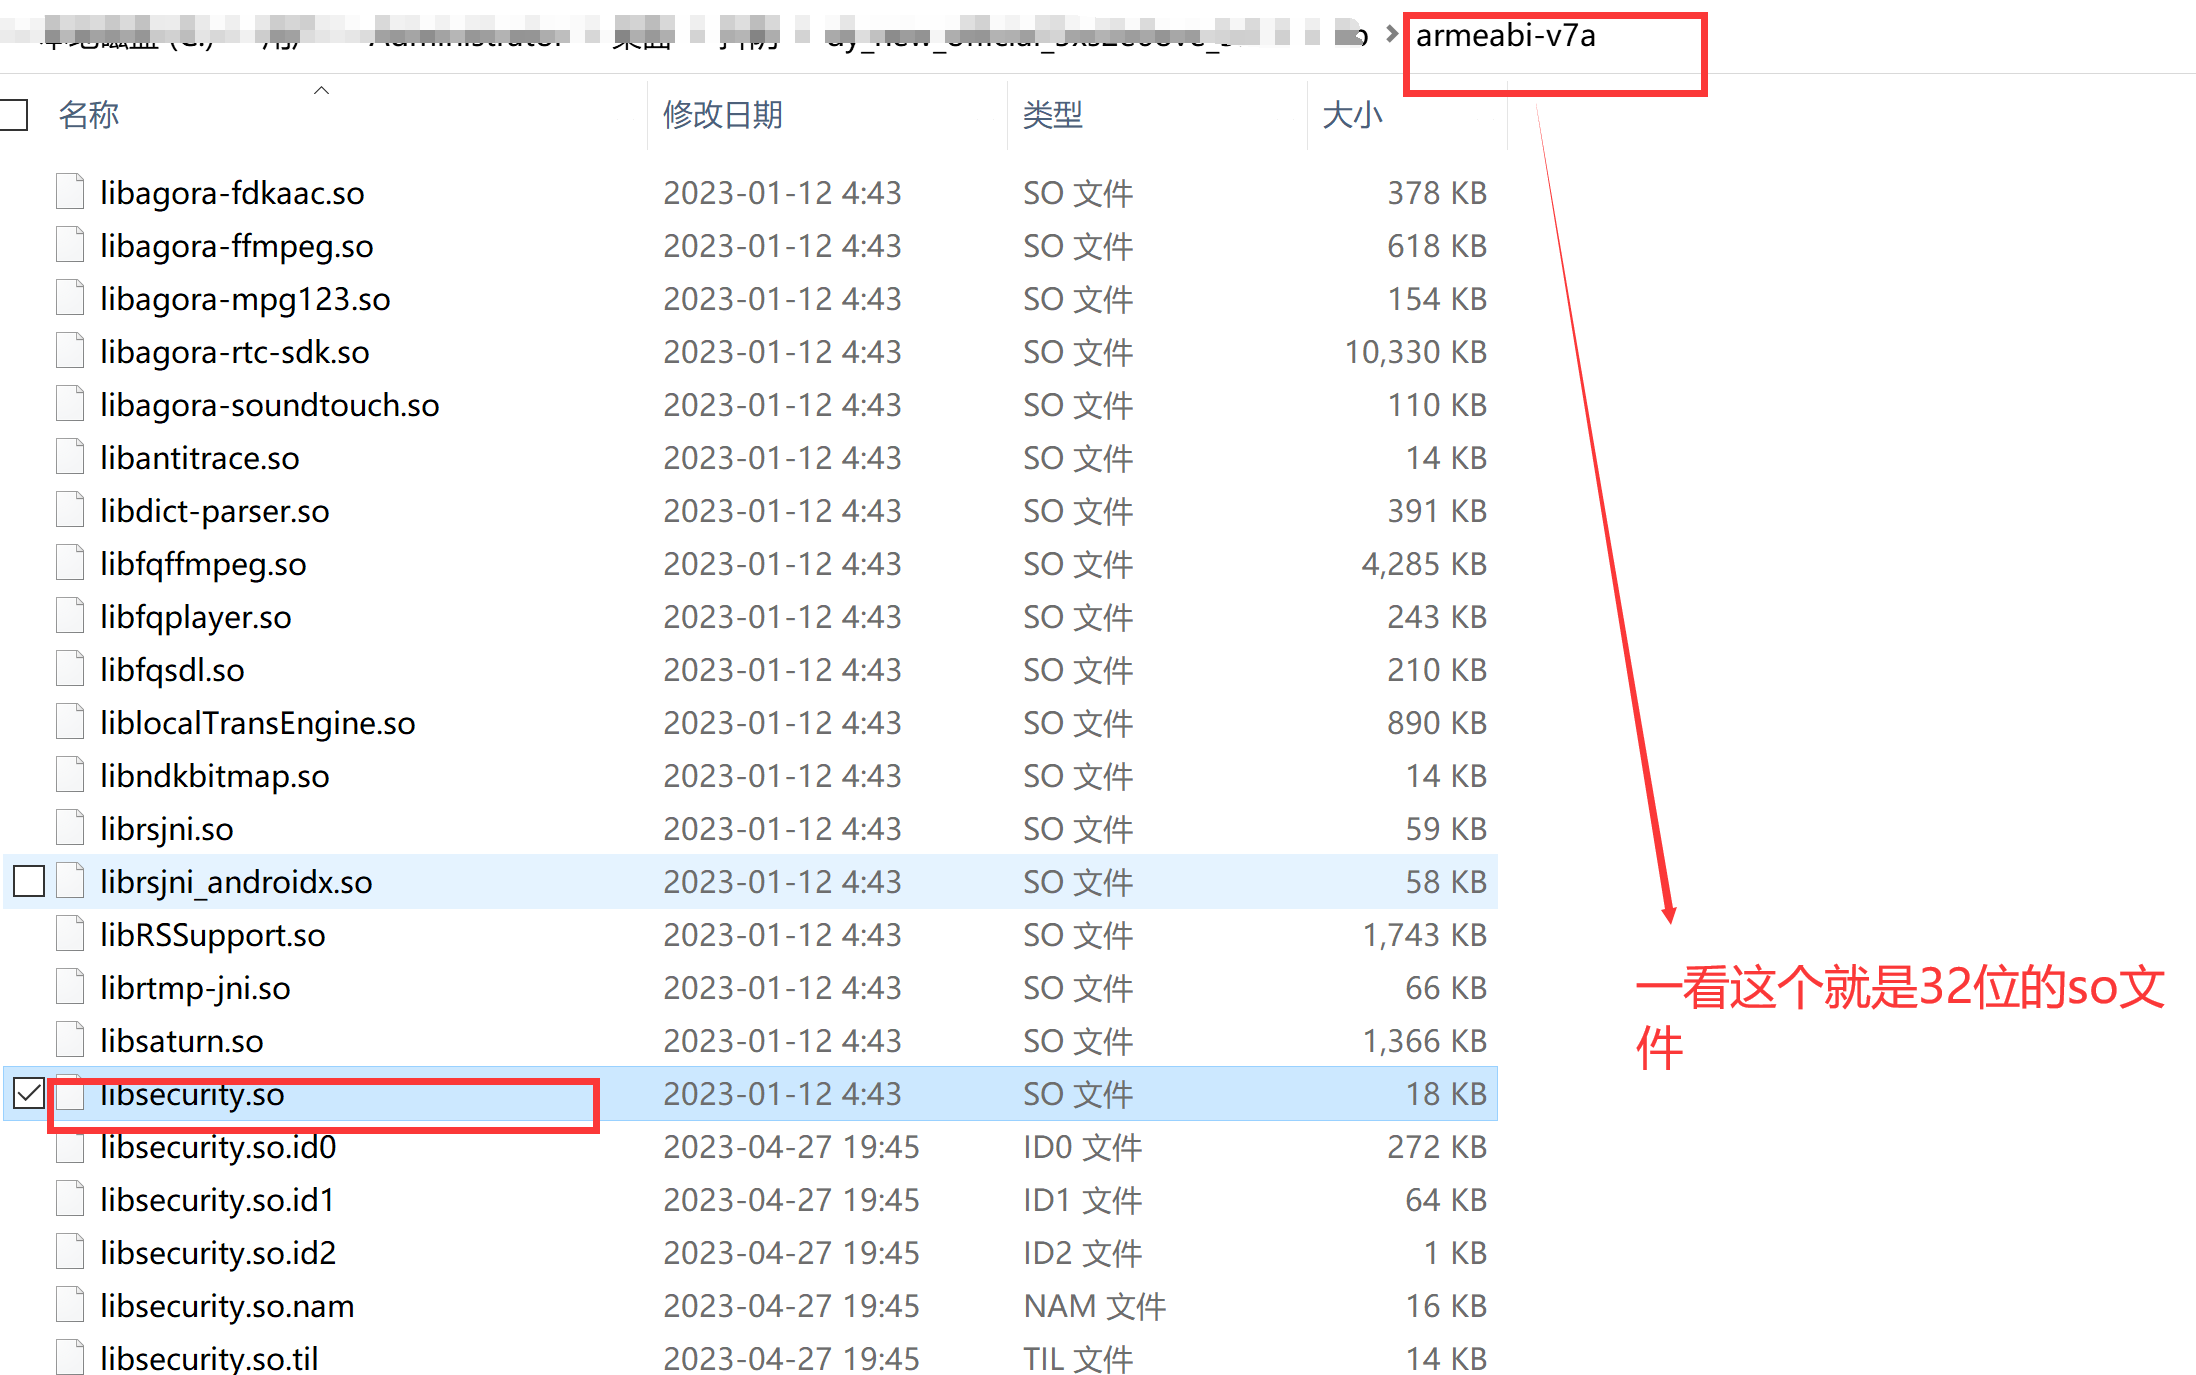2196x1375 pixels.
Task: Select file name libagora-rtc-sdk.so
Action: click(x=235, y=351)
